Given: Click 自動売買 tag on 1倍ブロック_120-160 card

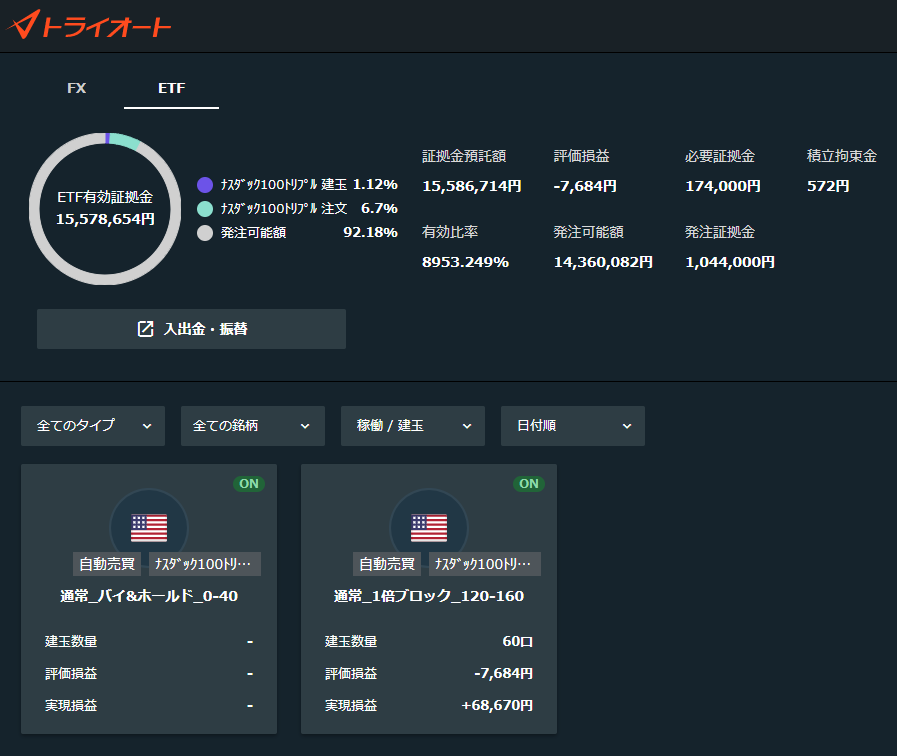Looking at the screenshot, I should (x=387, y=564).
